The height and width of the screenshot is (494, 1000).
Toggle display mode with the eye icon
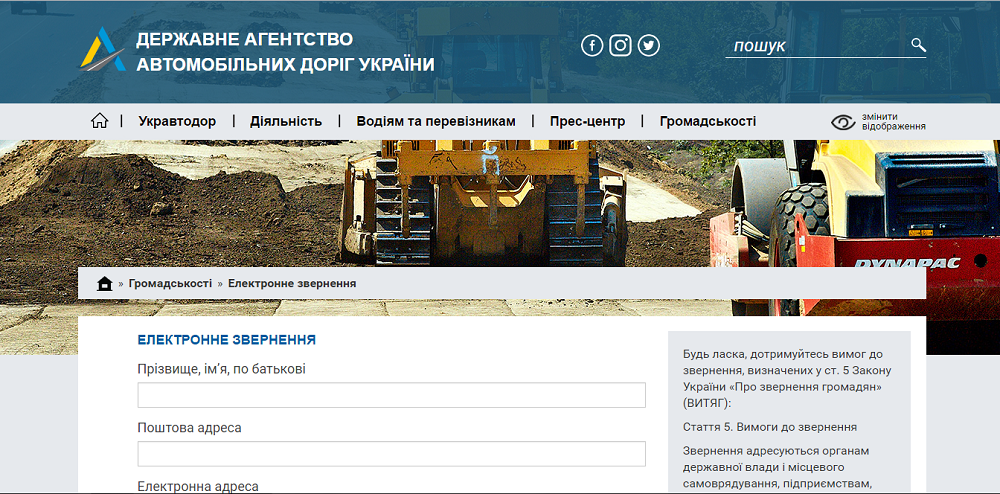[843, 122]
